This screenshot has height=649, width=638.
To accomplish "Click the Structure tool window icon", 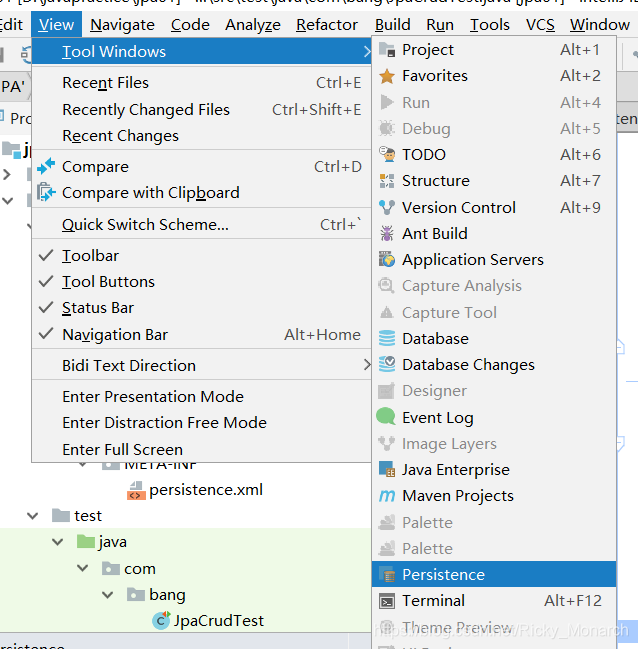I will click(387, 181).
